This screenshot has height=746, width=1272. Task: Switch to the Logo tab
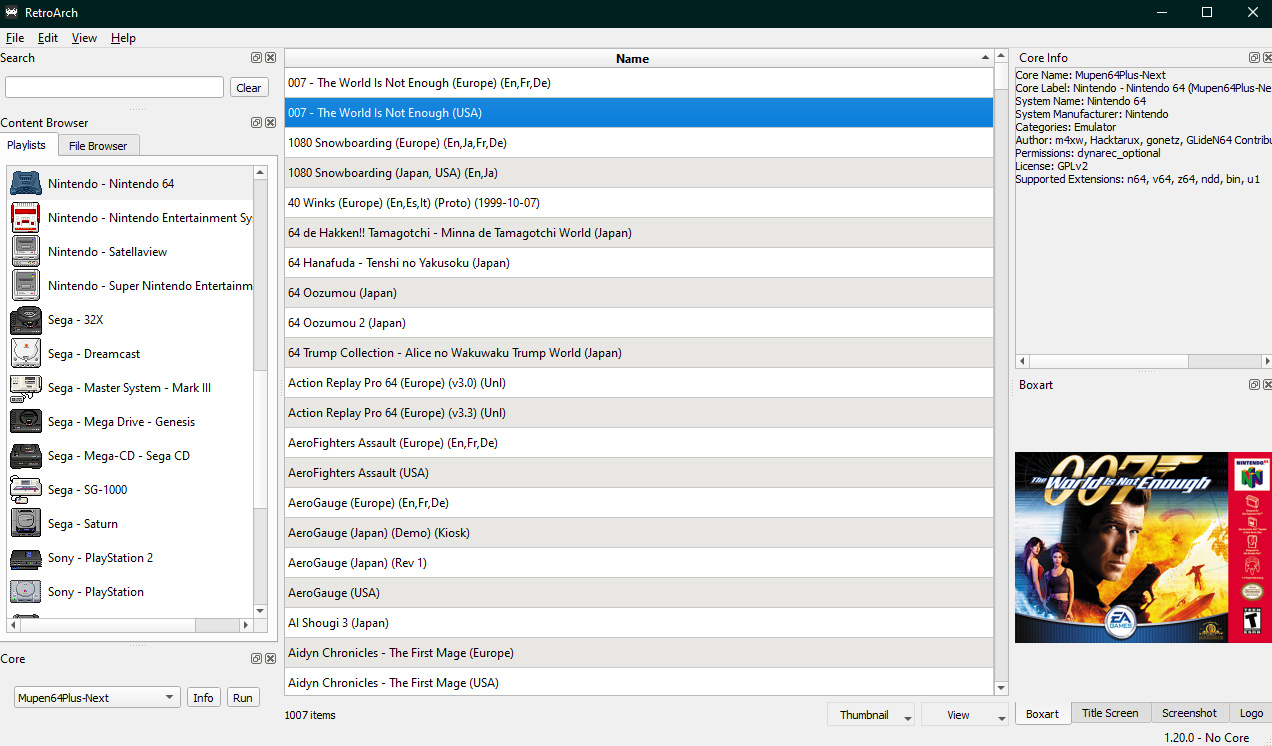pyautogui.click(x=1251, y=713)
